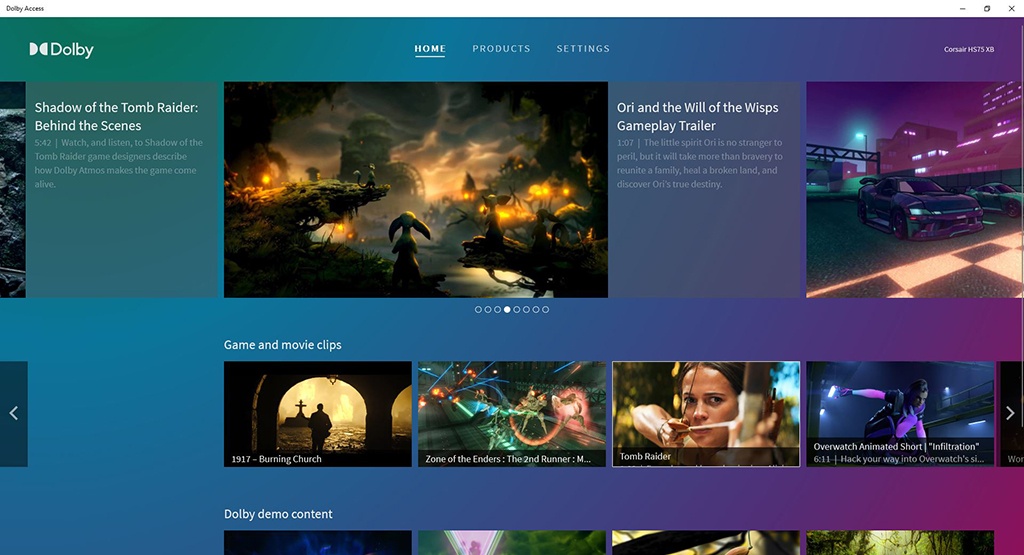
Task: Switch to the PRODUCTS tab
Action: click(502, 49)
